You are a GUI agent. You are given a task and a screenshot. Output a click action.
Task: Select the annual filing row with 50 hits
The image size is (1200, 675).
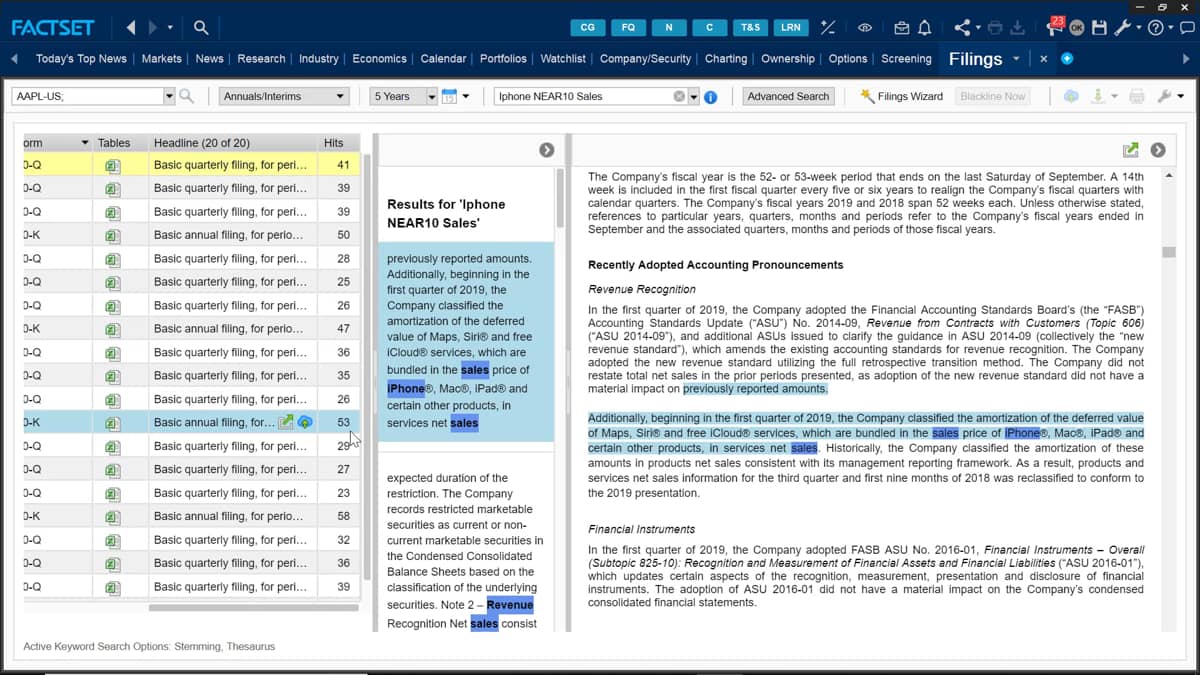point(192,235)
